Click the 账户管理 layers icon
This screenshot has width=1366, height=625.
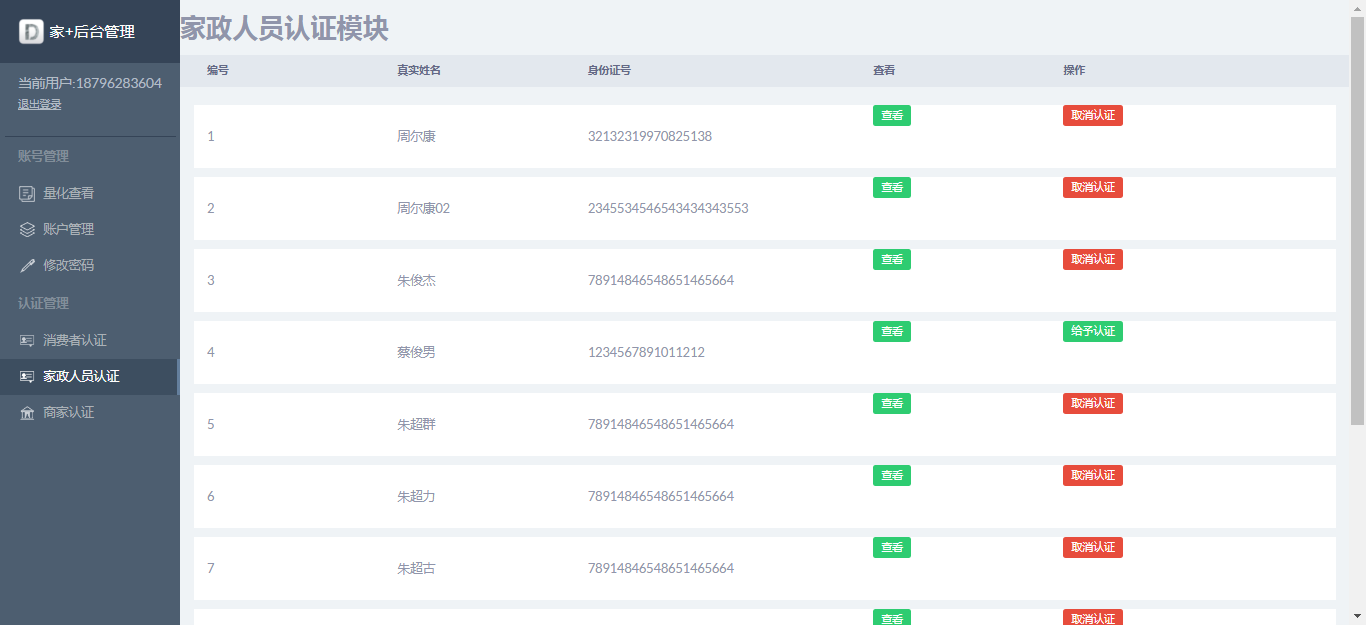click(x=27, y=229)
